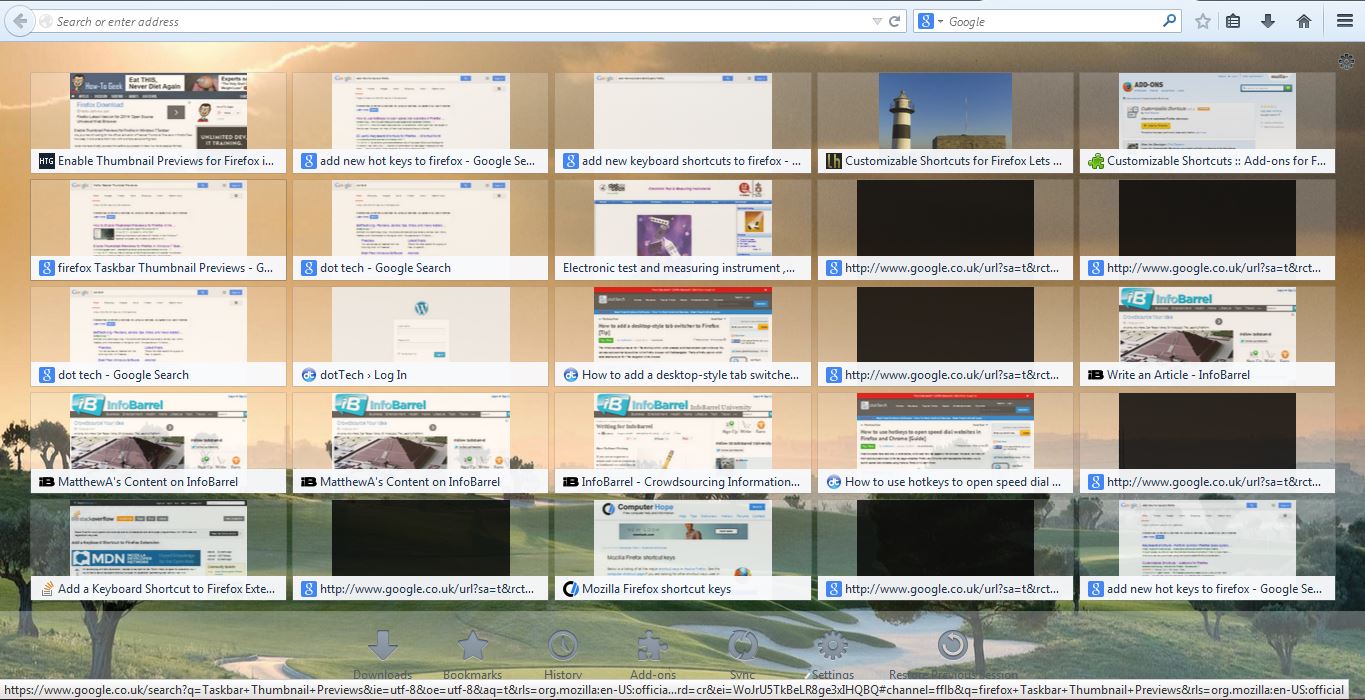This screenshot has width=1365, height=700.
Task: Open the dotTech › Log In tile
Action: point(420,337)
